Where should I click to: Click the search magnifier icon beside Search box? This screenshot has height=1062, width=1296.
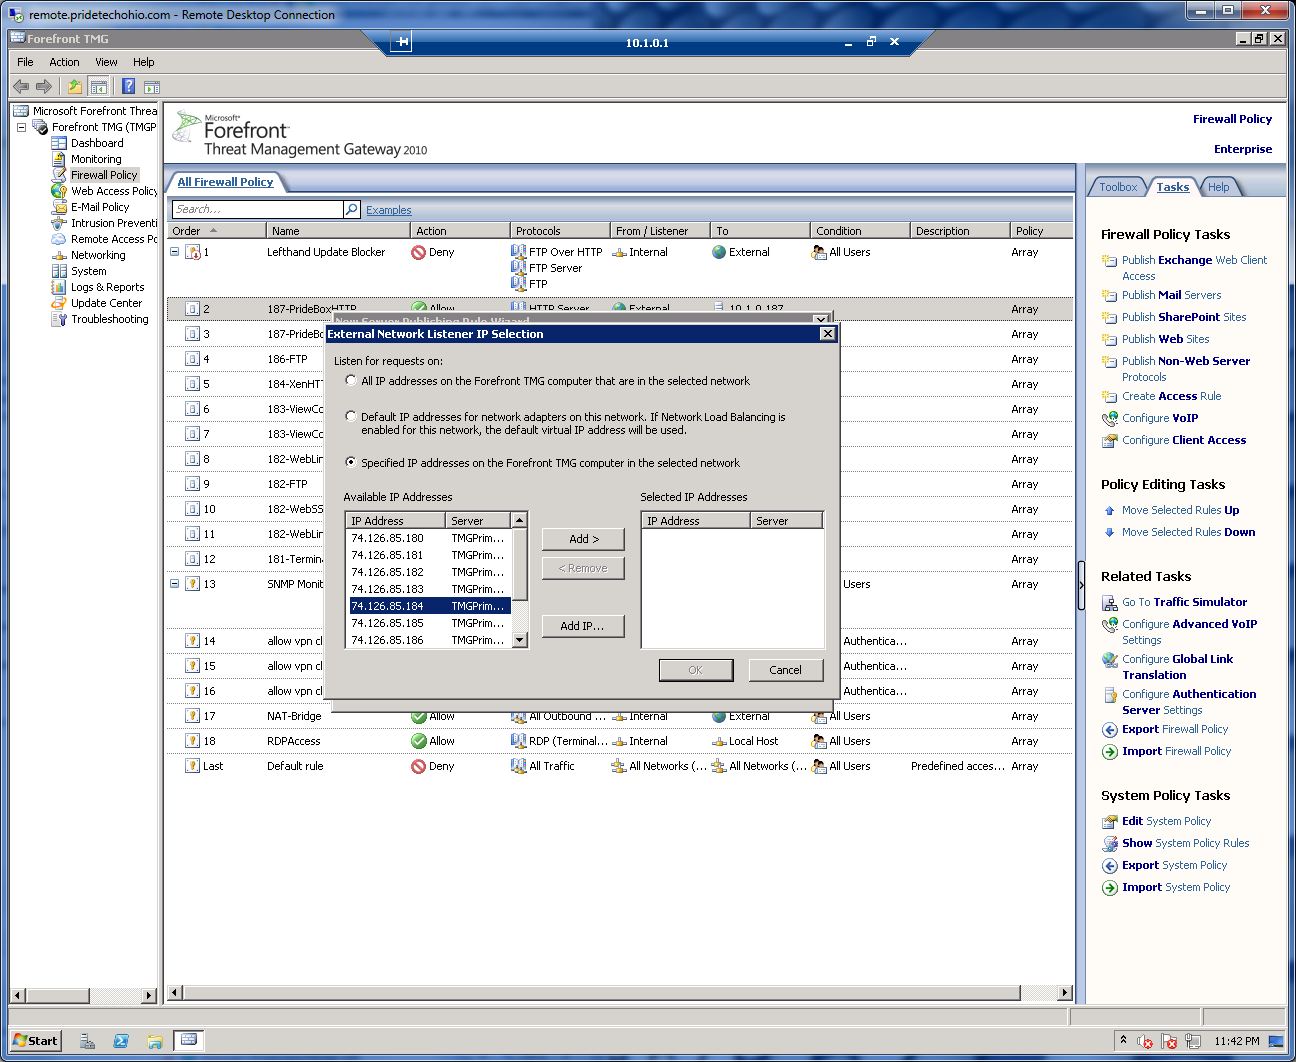(352, 209)
